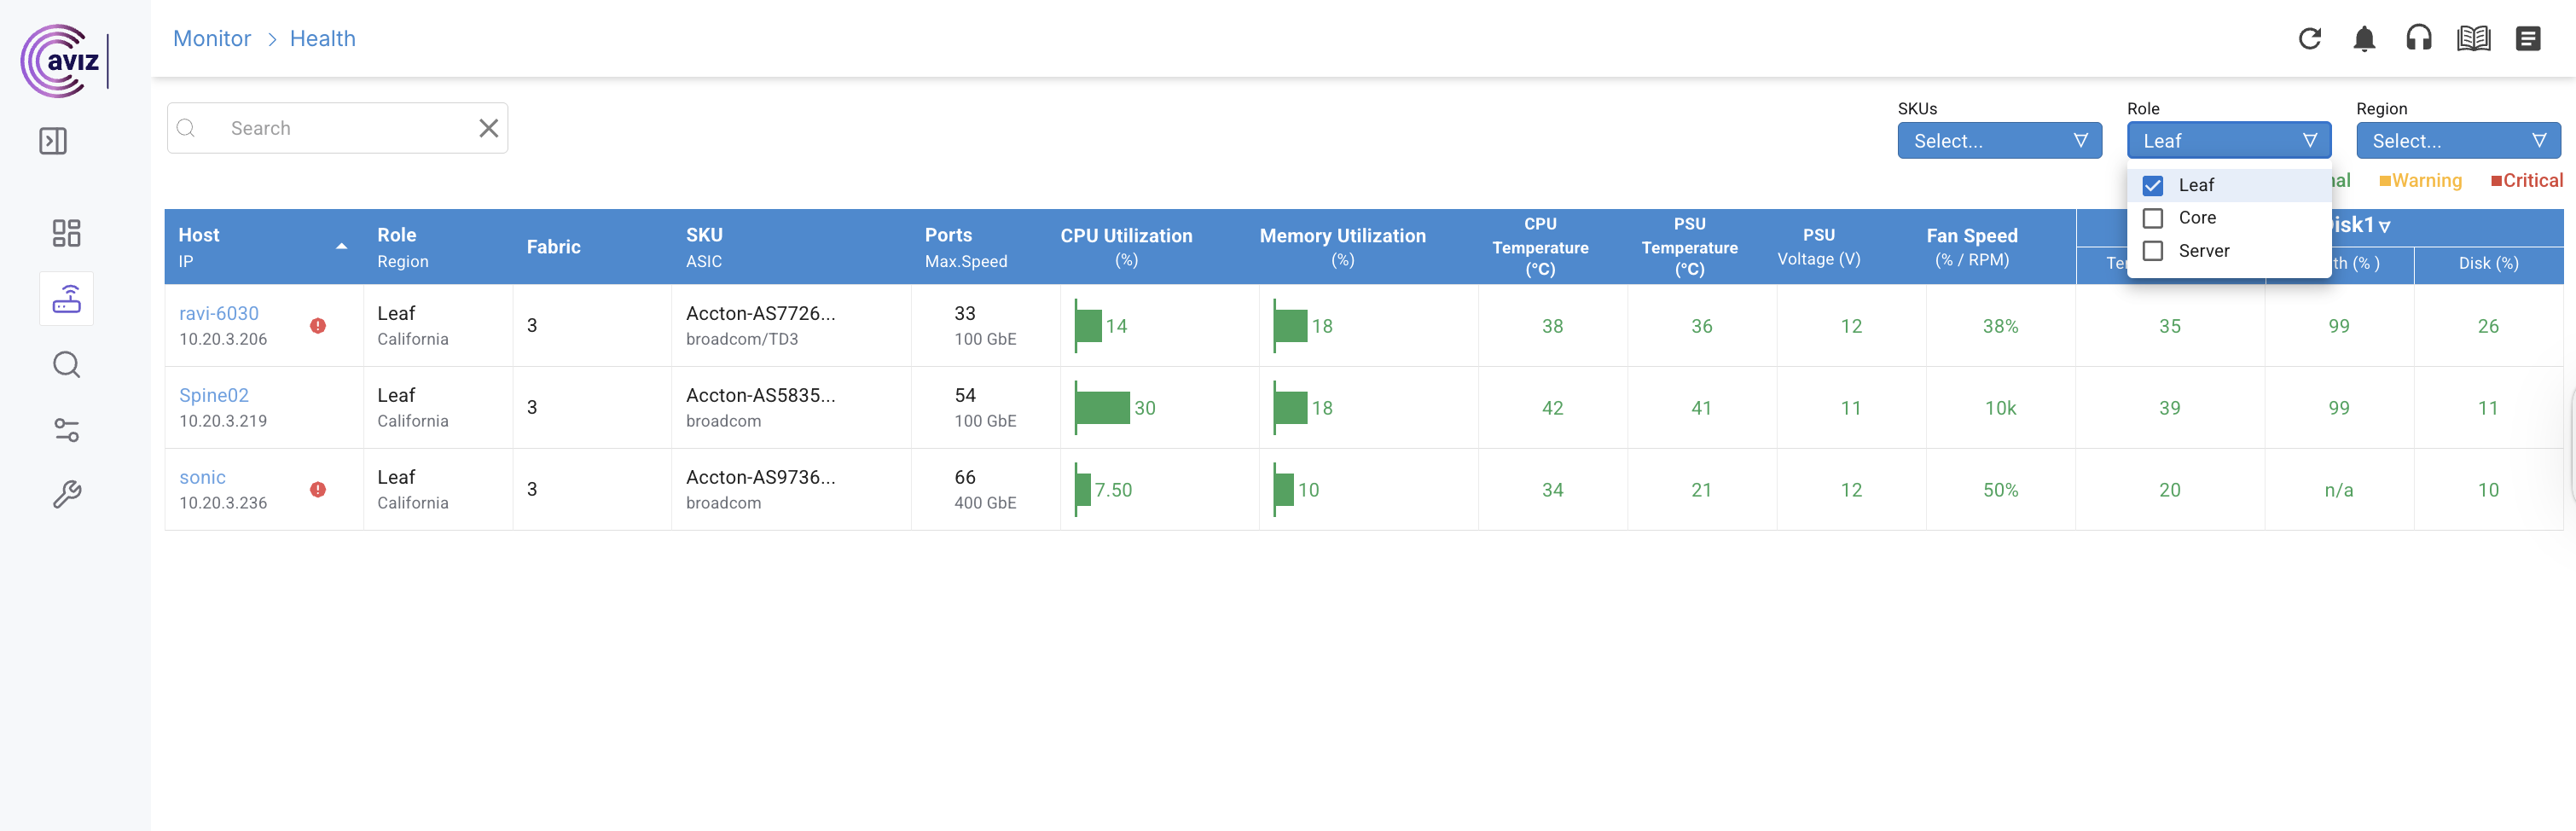2576x831 pixels.
Task: Expand the Region select dropdown
Action: tap(2457, 141)
